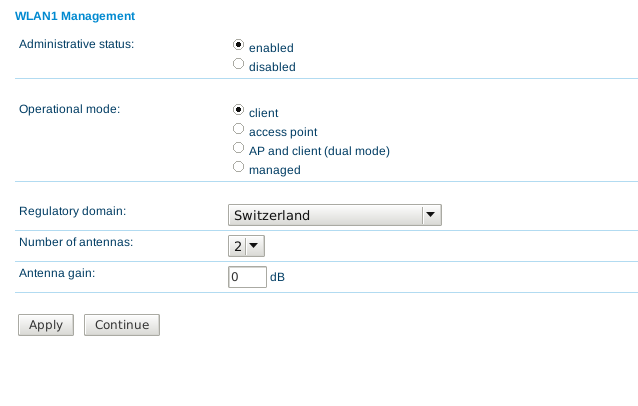Click the Continue button
Screen dimensions: 638x406
tap(122, 325)
